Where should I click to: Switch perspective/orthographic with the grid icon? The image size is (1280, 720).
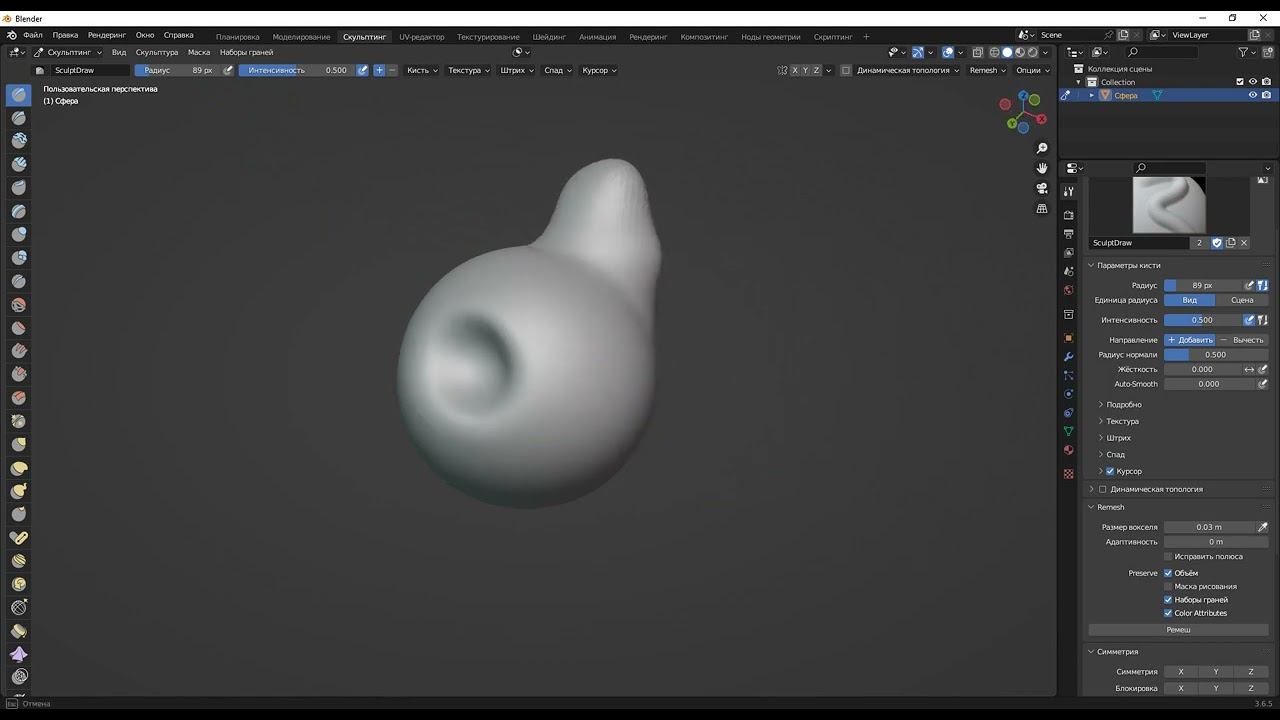pyautogui.click(x=1042, y=209)
